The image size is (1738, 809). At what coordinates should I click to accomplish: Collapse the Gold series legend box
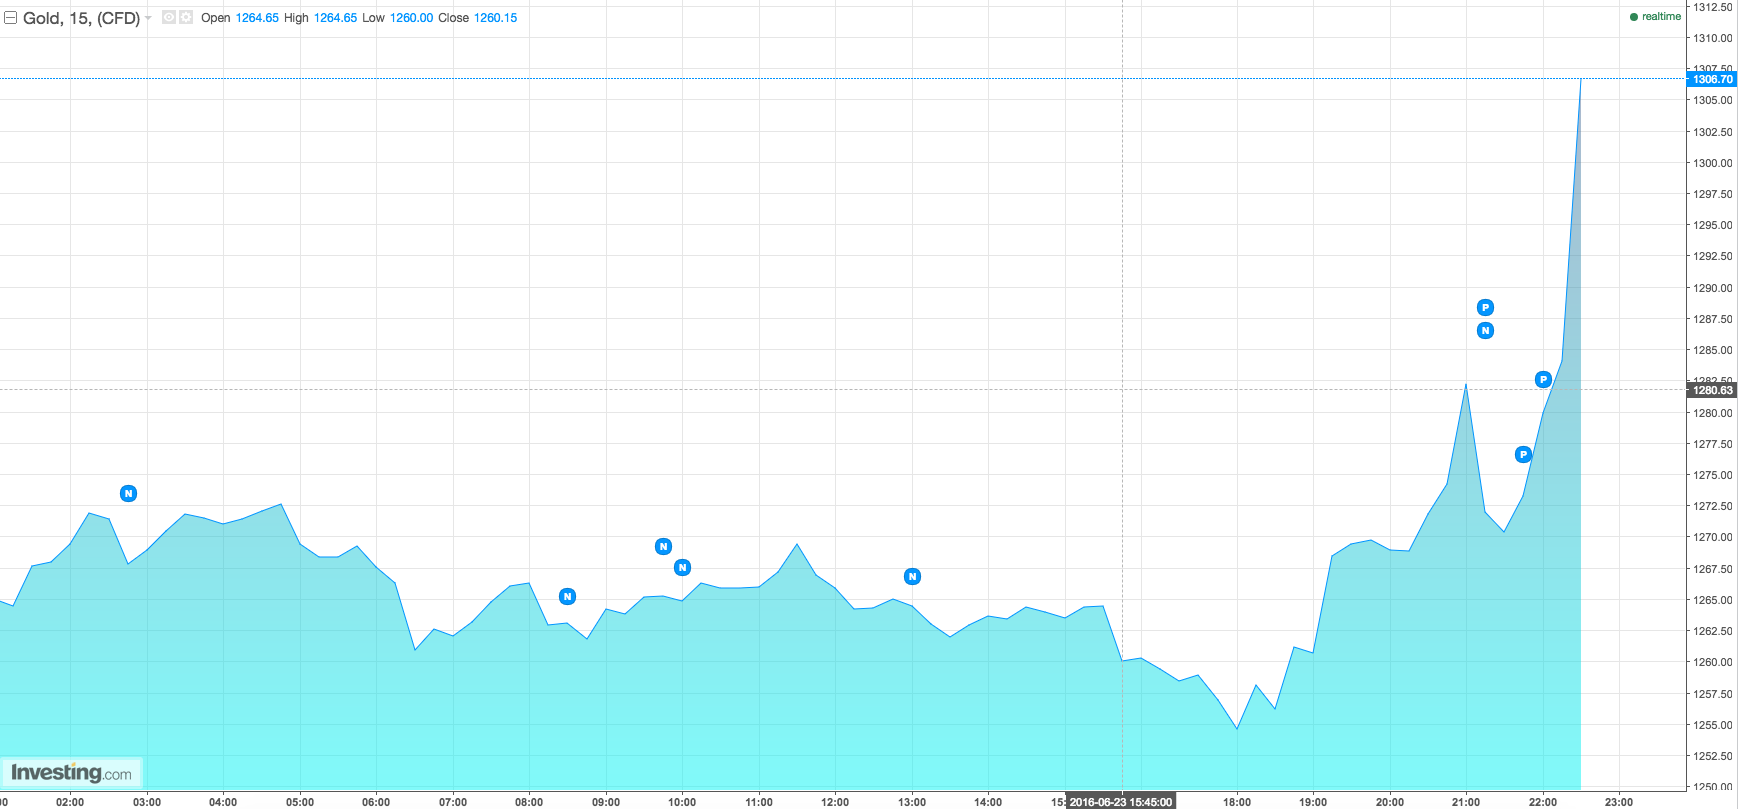pos(10,18)
